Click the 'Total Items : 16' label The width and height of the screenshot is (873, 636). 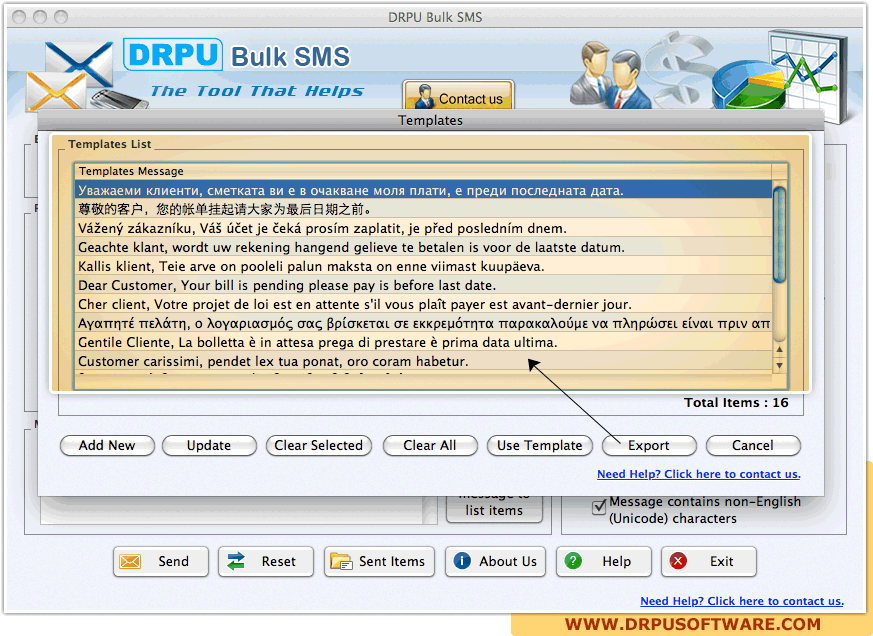tap(736, 403)
